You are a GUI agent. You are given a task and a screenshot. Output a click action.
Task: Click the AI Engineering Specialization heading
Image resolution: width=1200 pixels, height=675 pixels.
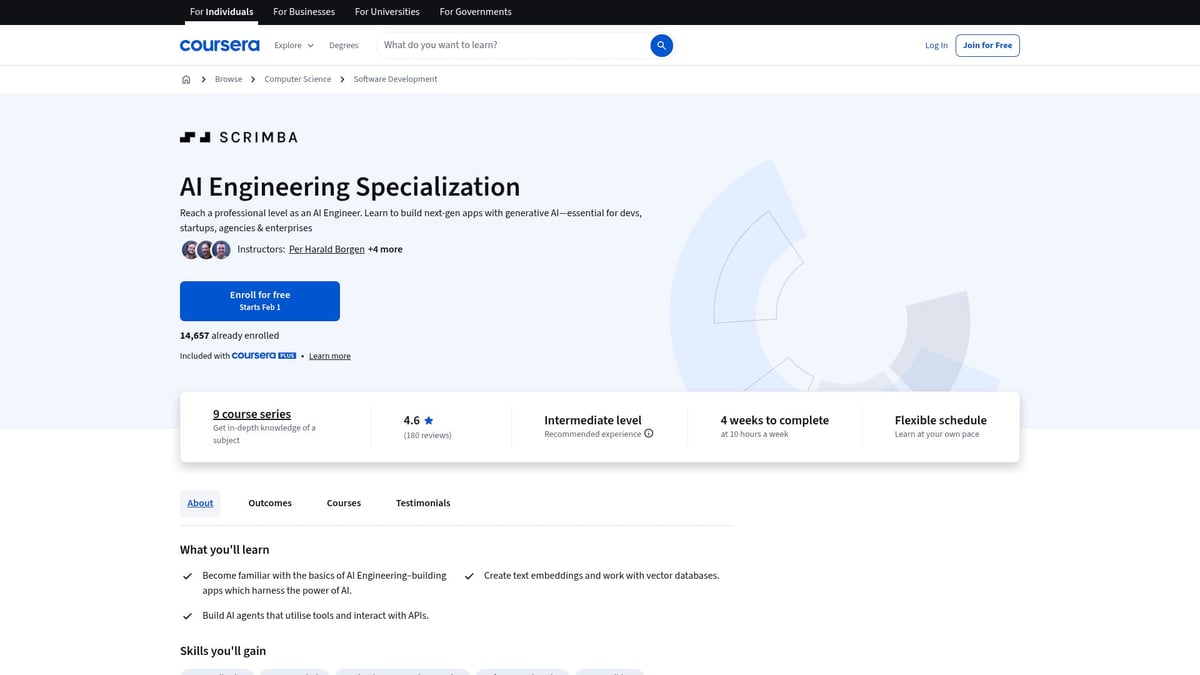pyautogui.click(x=350, y=187)
